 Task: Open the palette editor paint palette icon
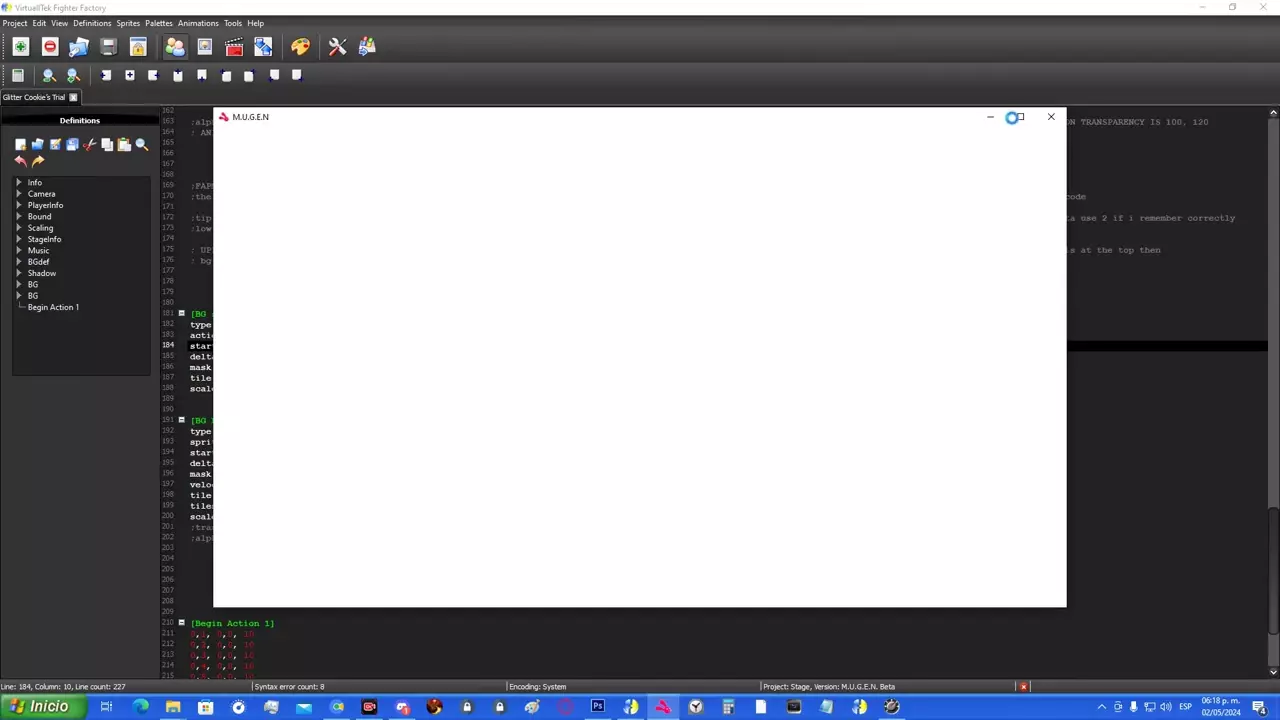click(x=300, y=47)
